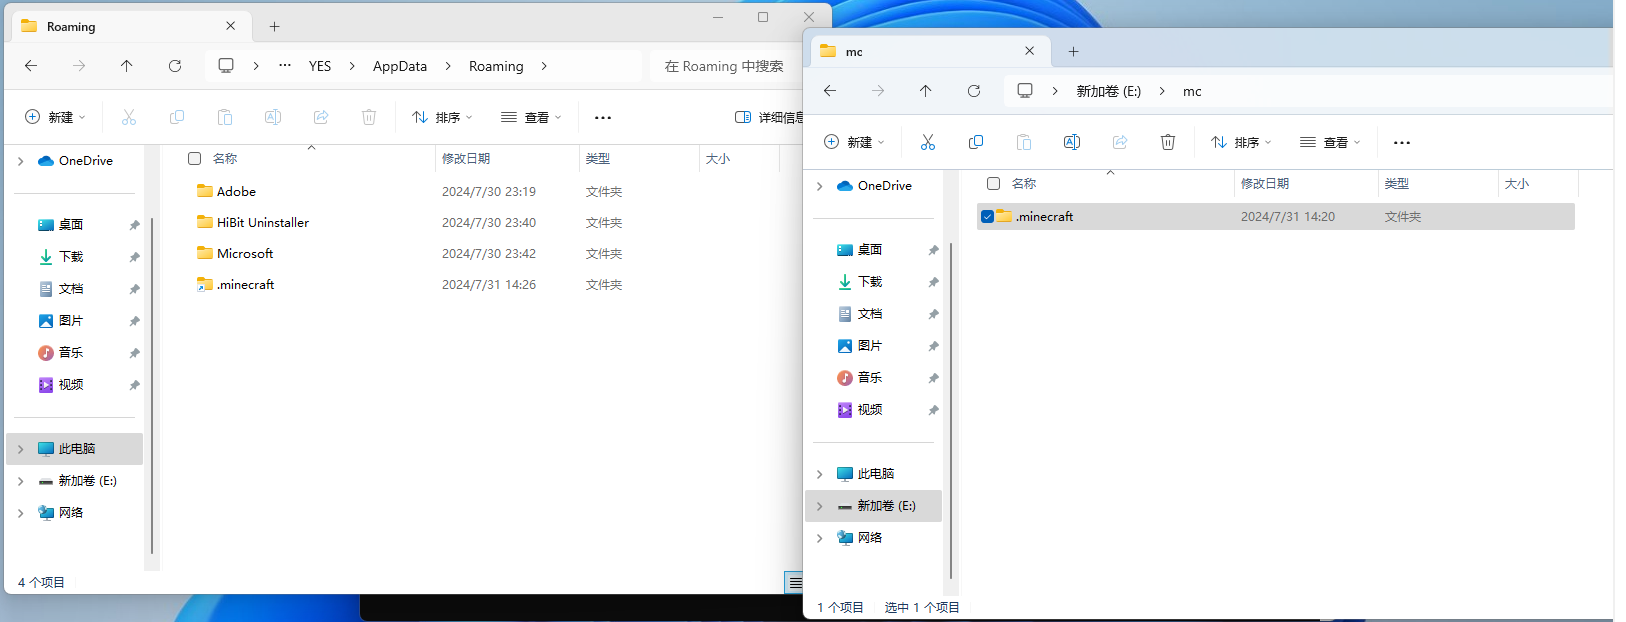
Task: Copy the selected item in mc window
Action: pos(976,142)
